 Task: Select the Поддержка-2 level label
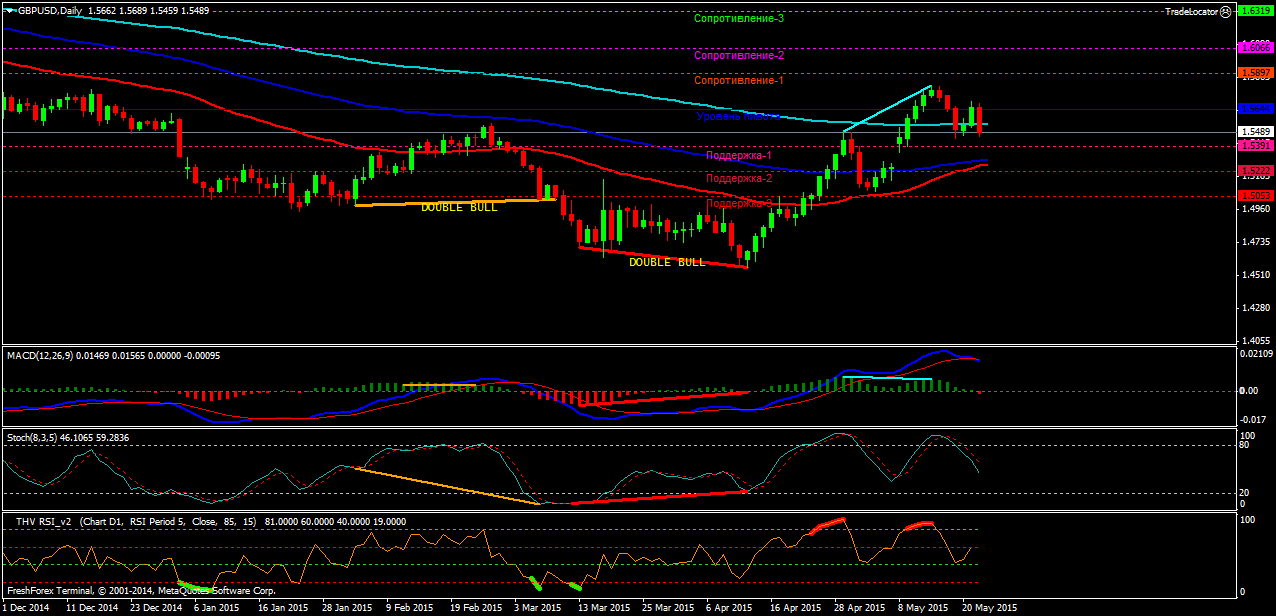pos(739,178)
